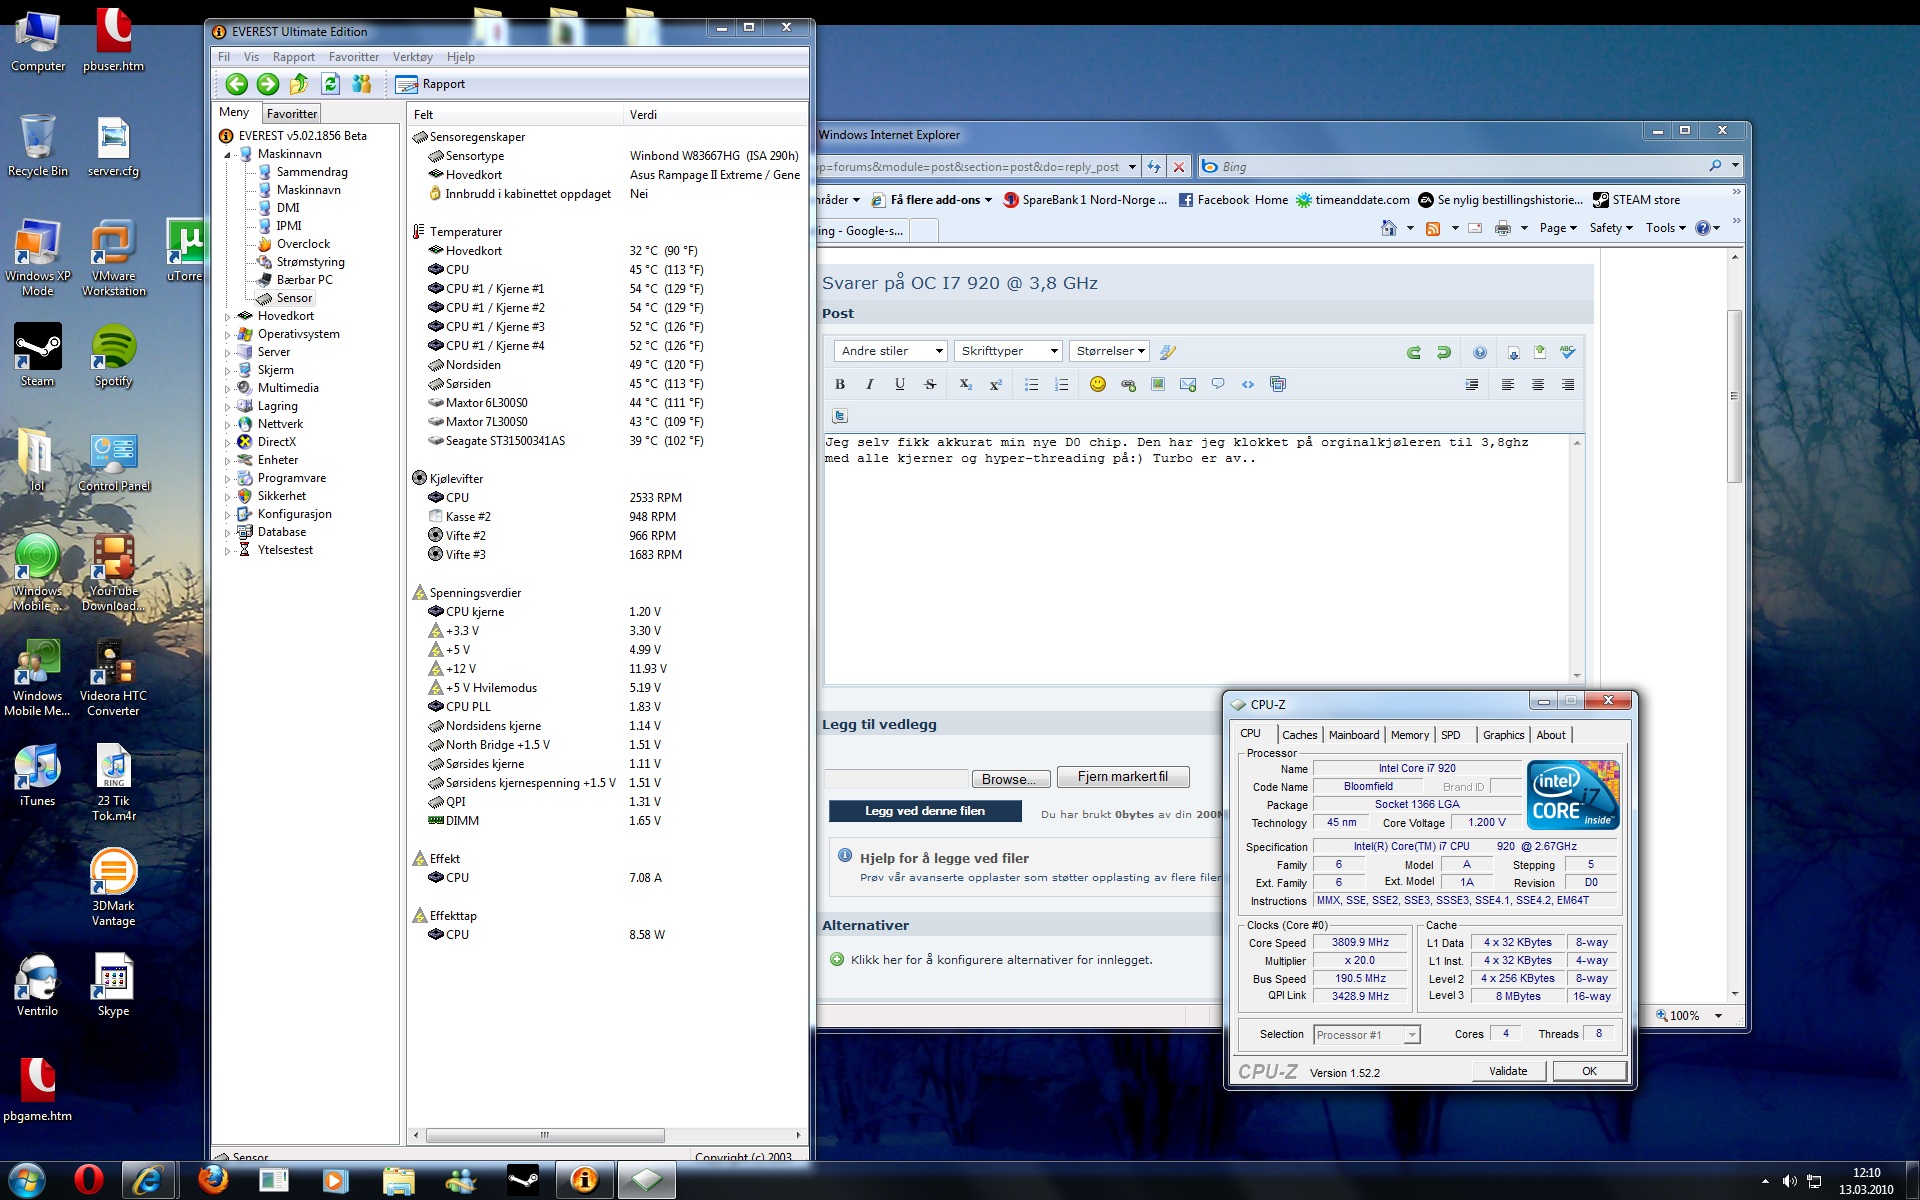This screenshot has height=1200, width=1920.
Task: Click Opera icon in the taskbar
Action: click(x=88, y=1180)
